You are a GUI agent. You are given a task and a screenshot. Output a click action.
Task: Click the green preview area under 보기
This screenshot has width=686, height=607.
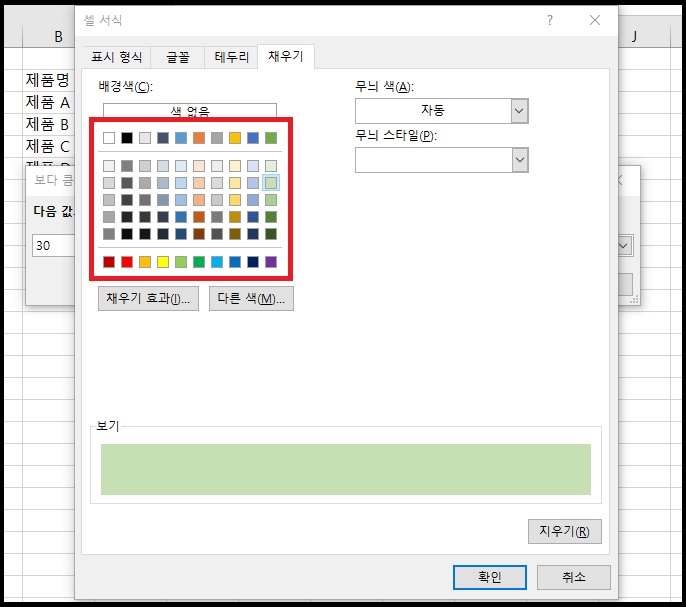click(x=346, y=470)
